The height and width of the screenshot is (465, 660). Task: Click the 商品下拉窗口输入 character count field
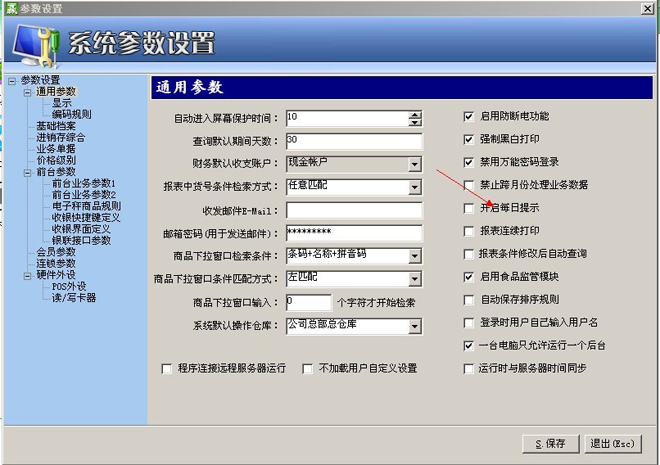309,303
